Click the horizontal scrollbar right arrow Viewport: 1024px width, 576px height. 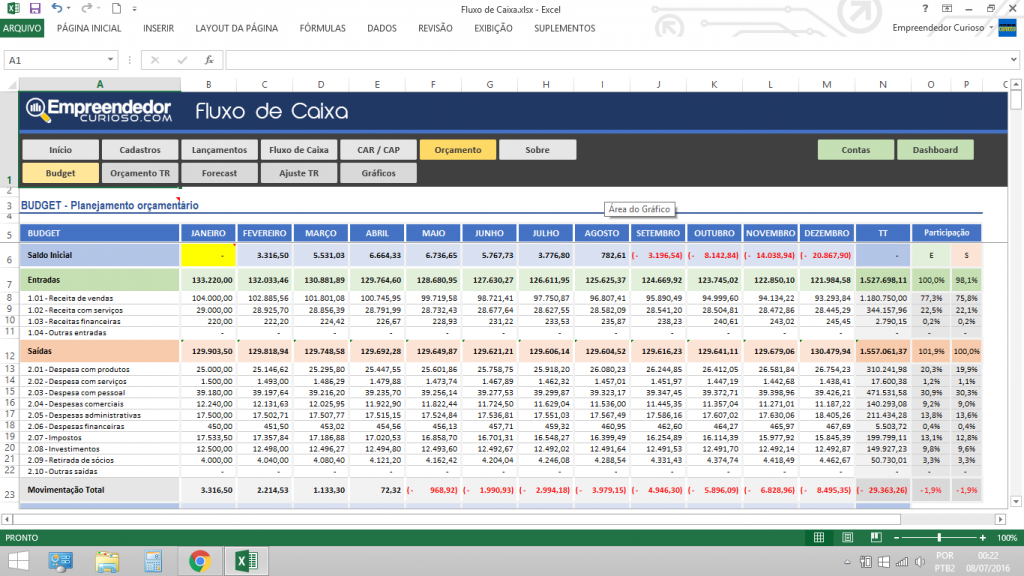tap(1000, 519)
